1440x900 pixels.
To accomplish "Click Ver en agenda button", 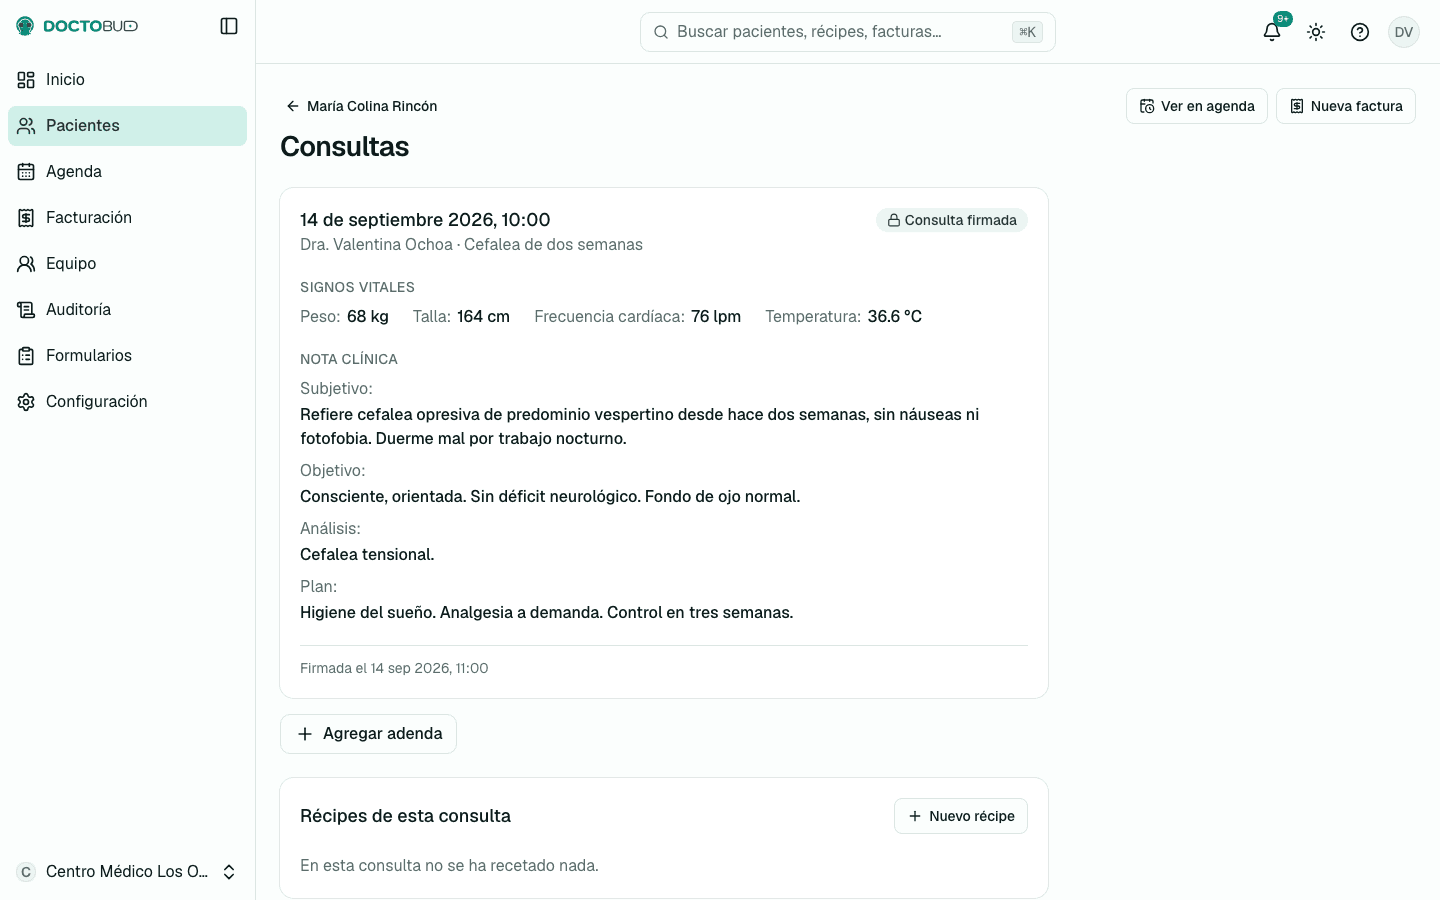I will [x=1197, y=106].
